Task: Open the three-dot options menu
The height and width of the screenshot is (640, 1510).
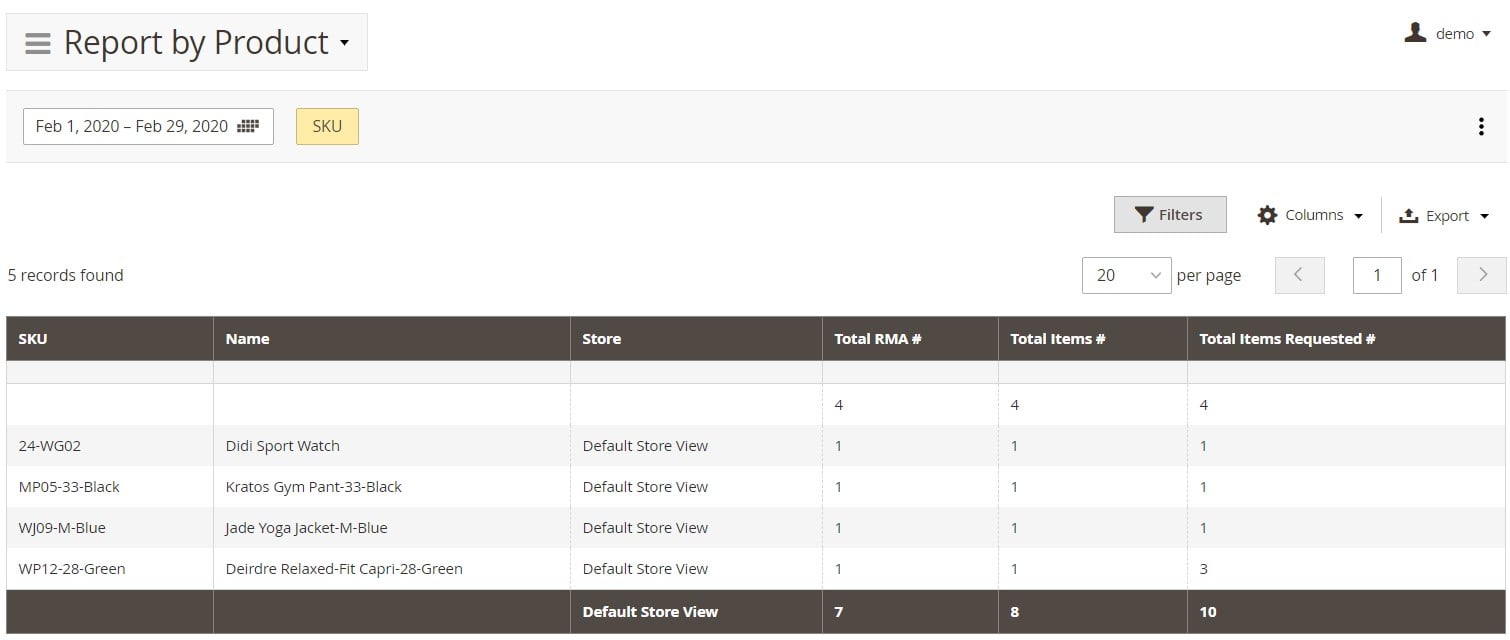Action: click(x=1481, y=127)
